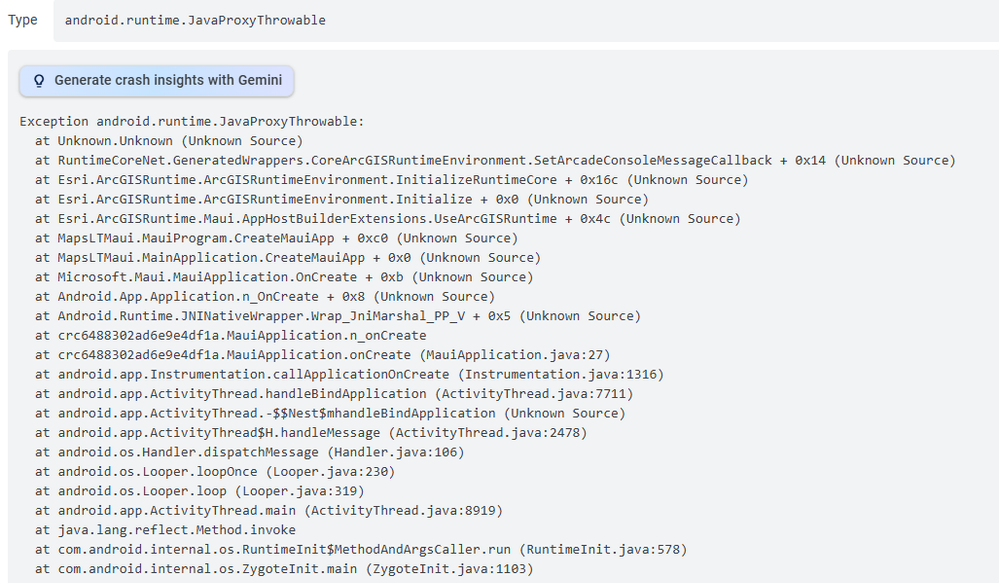The width and height of the screenshot is (999, 583).
Task: Select the Looper.loop (Looper.java:319) line
Action: coord(200,491)
